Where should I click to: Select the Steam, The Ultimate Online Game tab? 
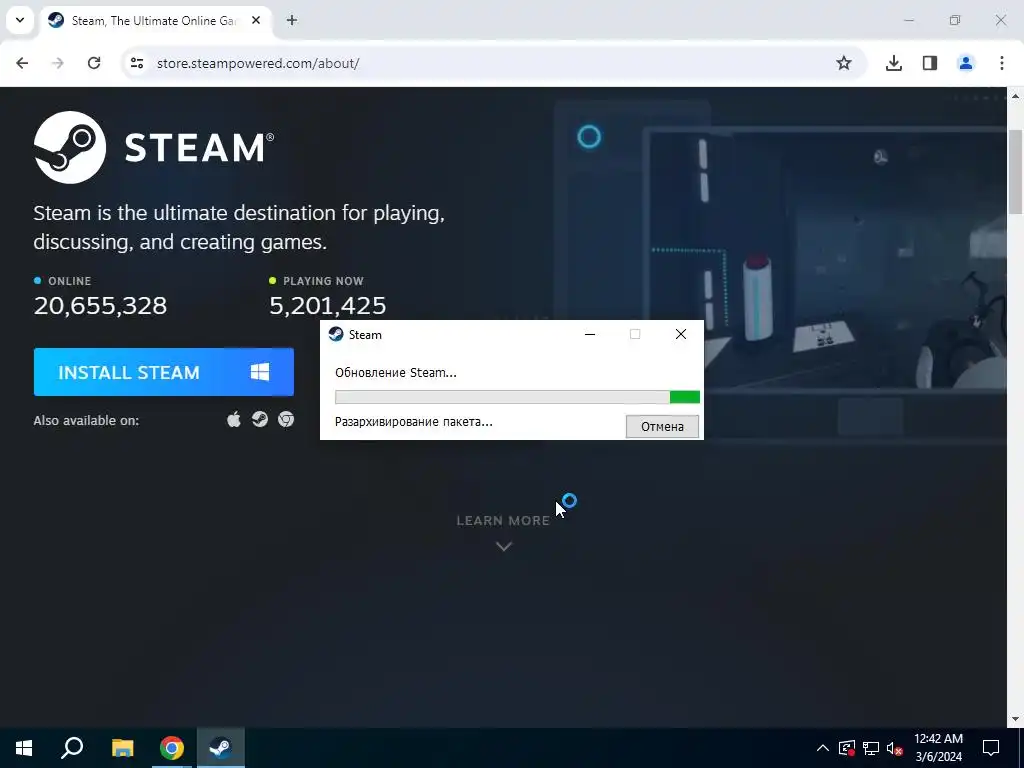click(x=157, y=20)
